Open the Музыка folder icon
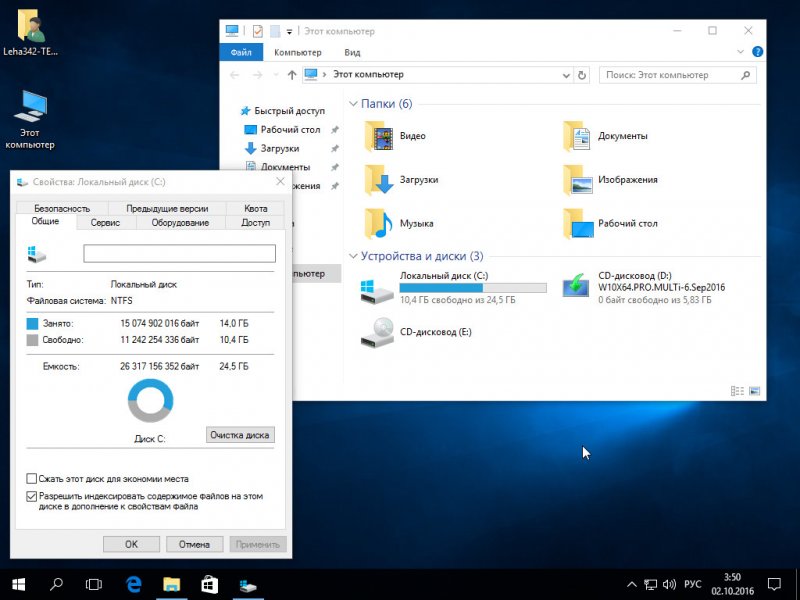This screenshot has width=800, height=600. click(x=379, y=223)
